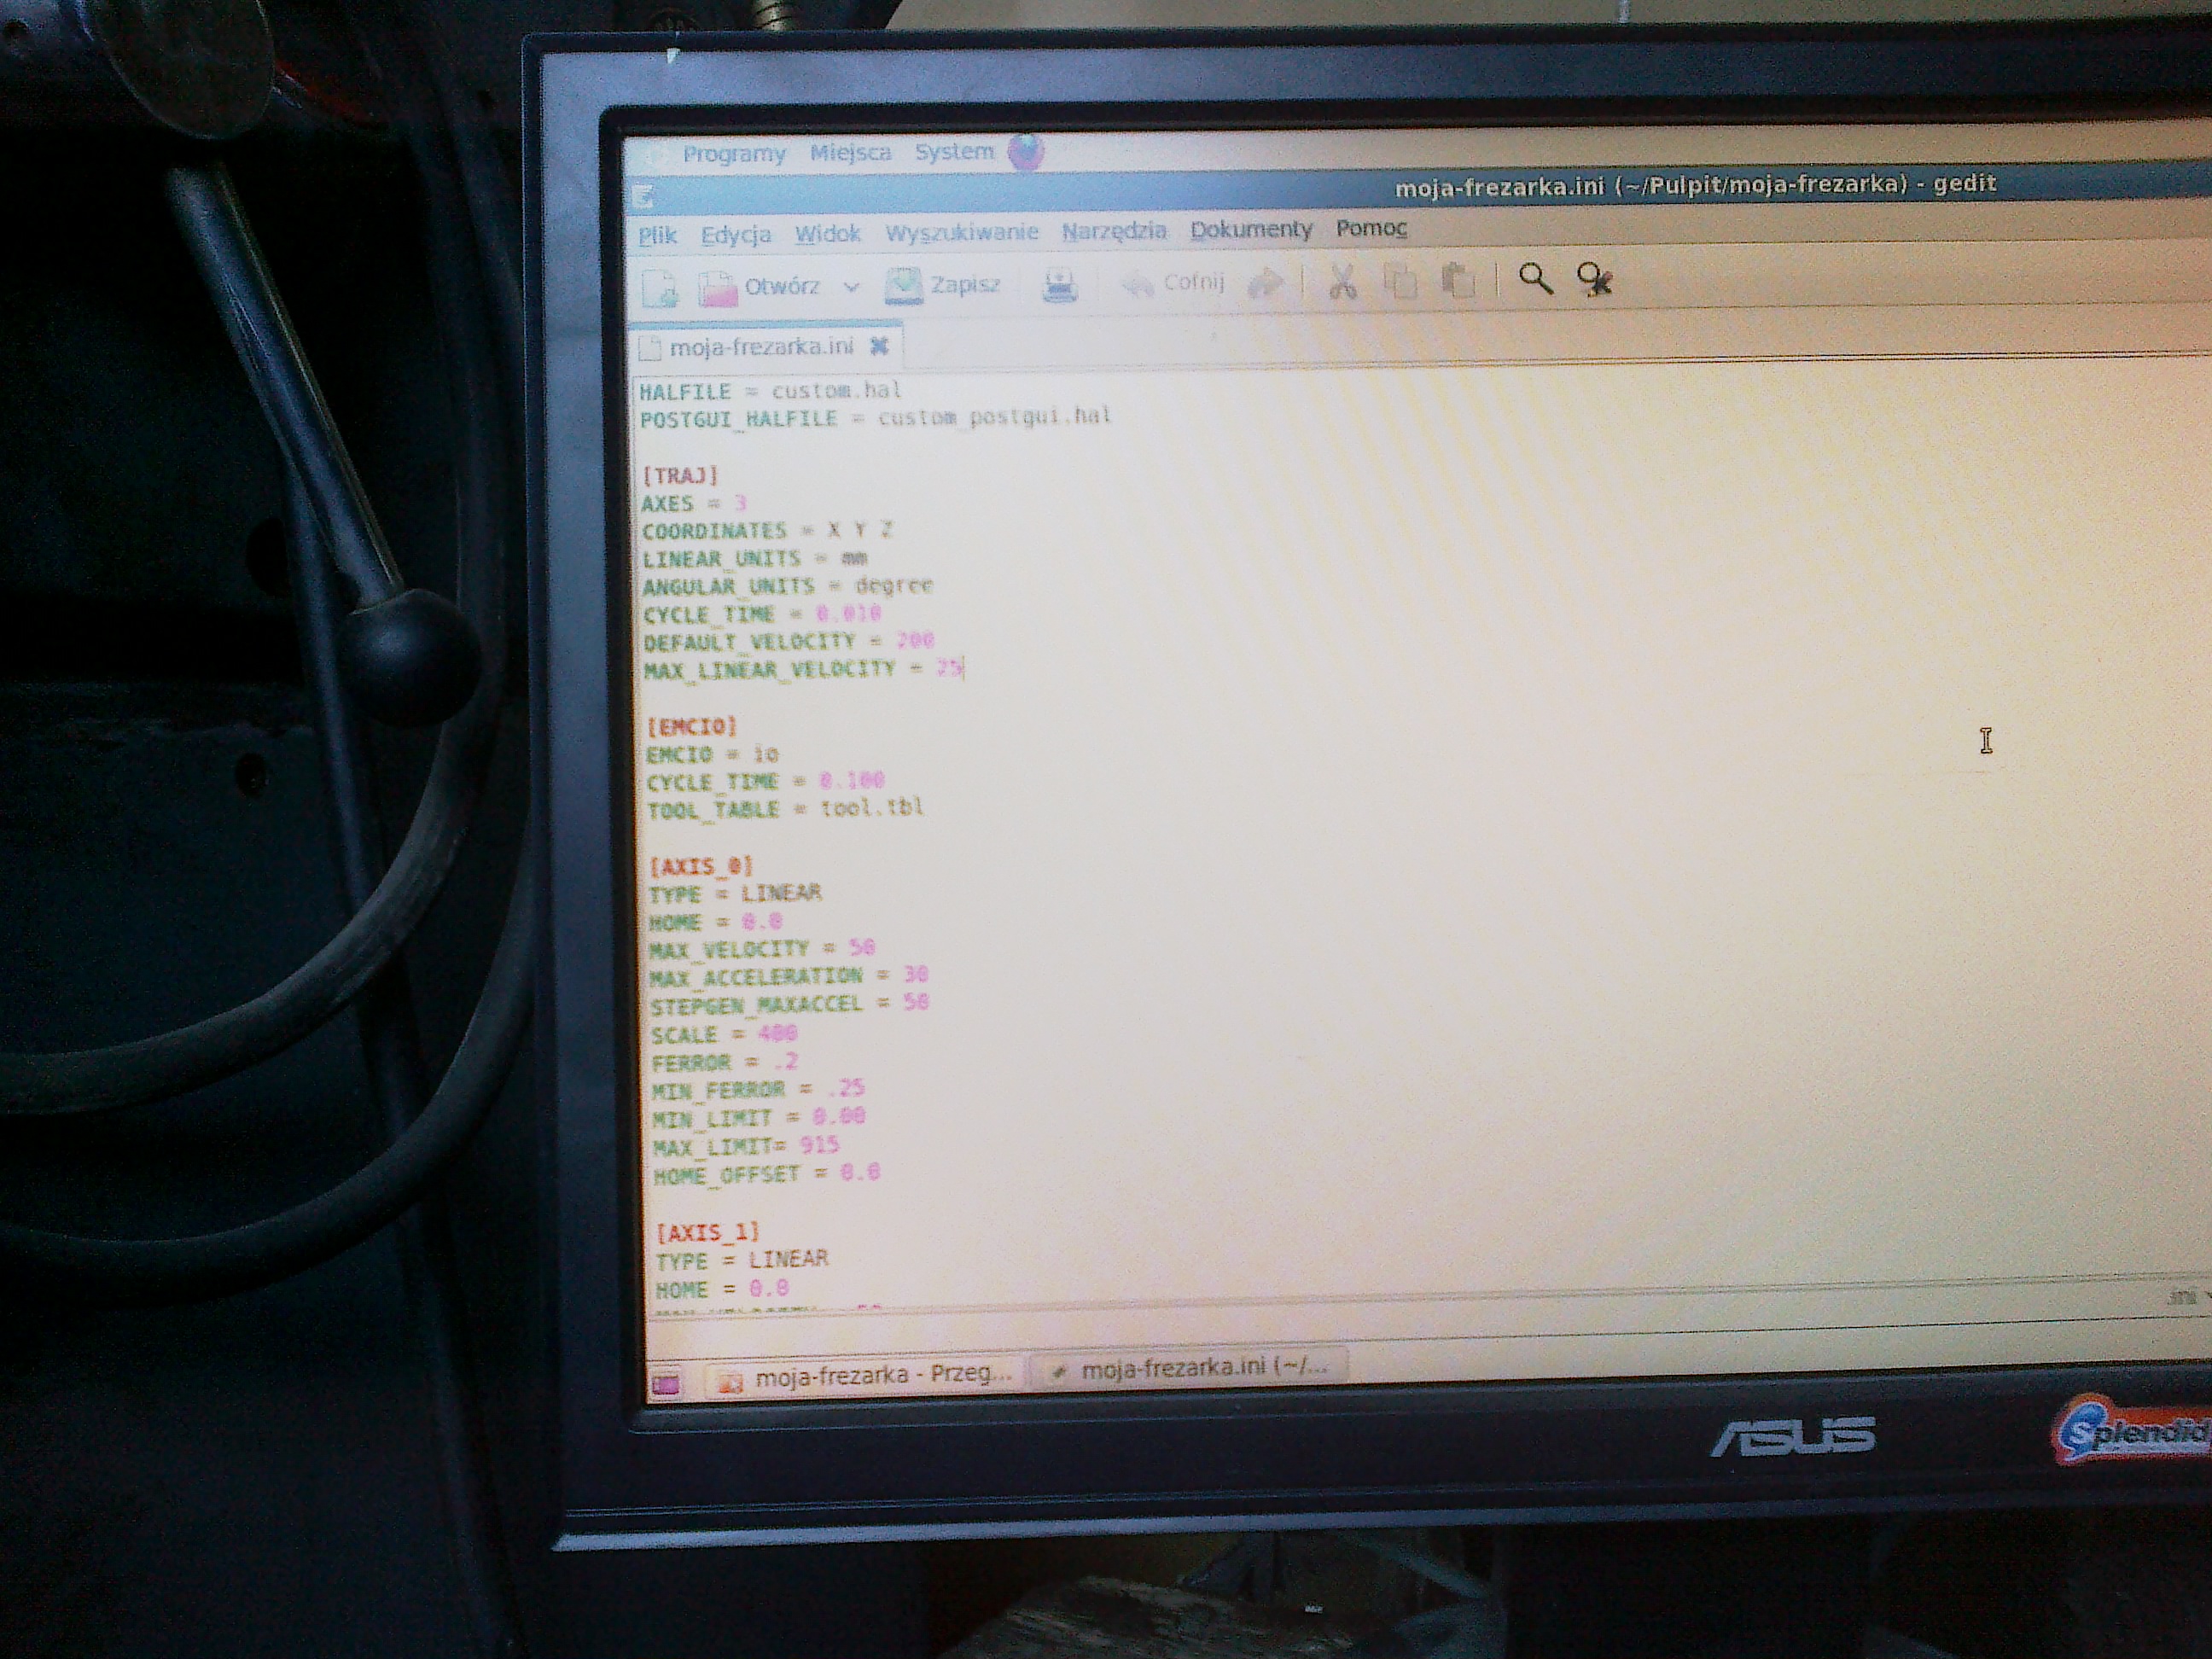
Task: Click the TOOL_TABLE = tool.tbl line
Action: (785, 809)
